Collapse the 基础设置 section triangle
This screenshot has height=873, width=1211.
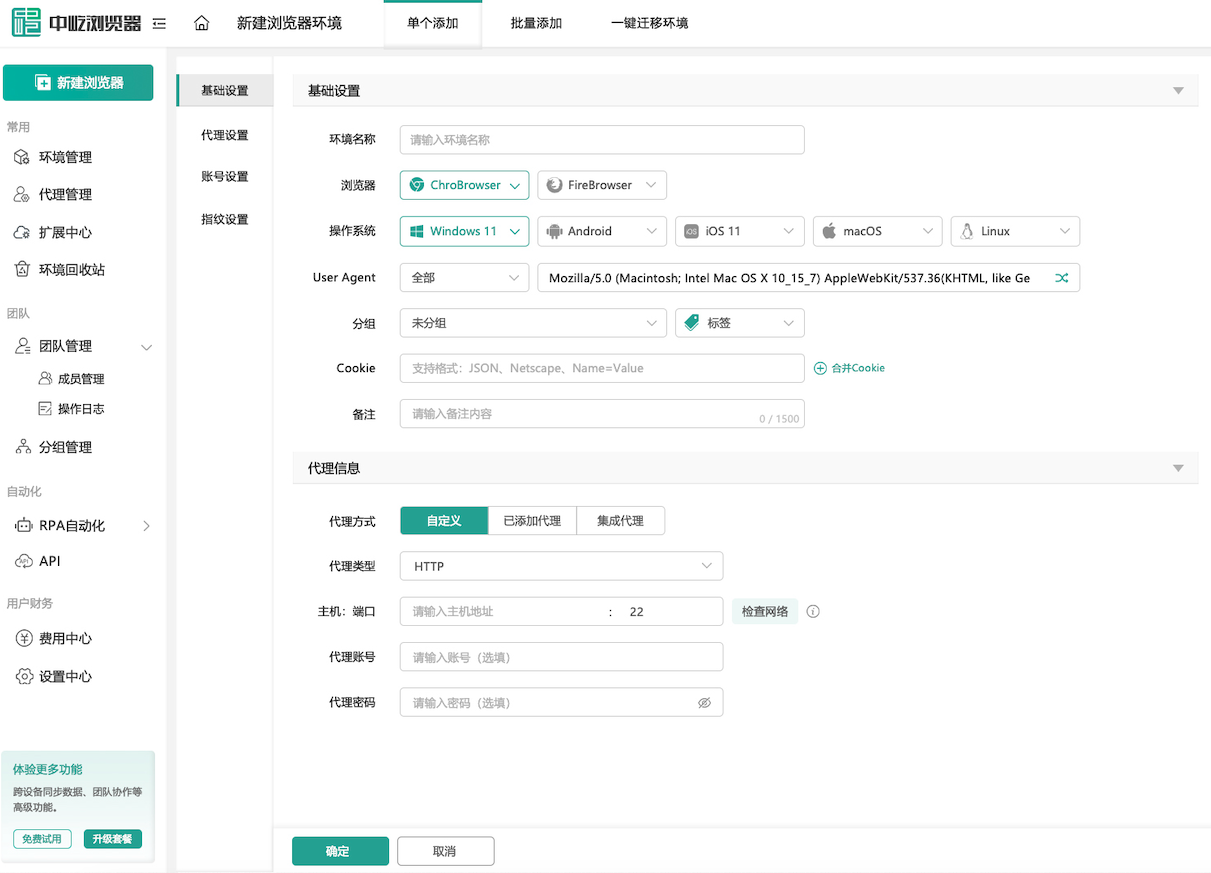[1178, 91]
